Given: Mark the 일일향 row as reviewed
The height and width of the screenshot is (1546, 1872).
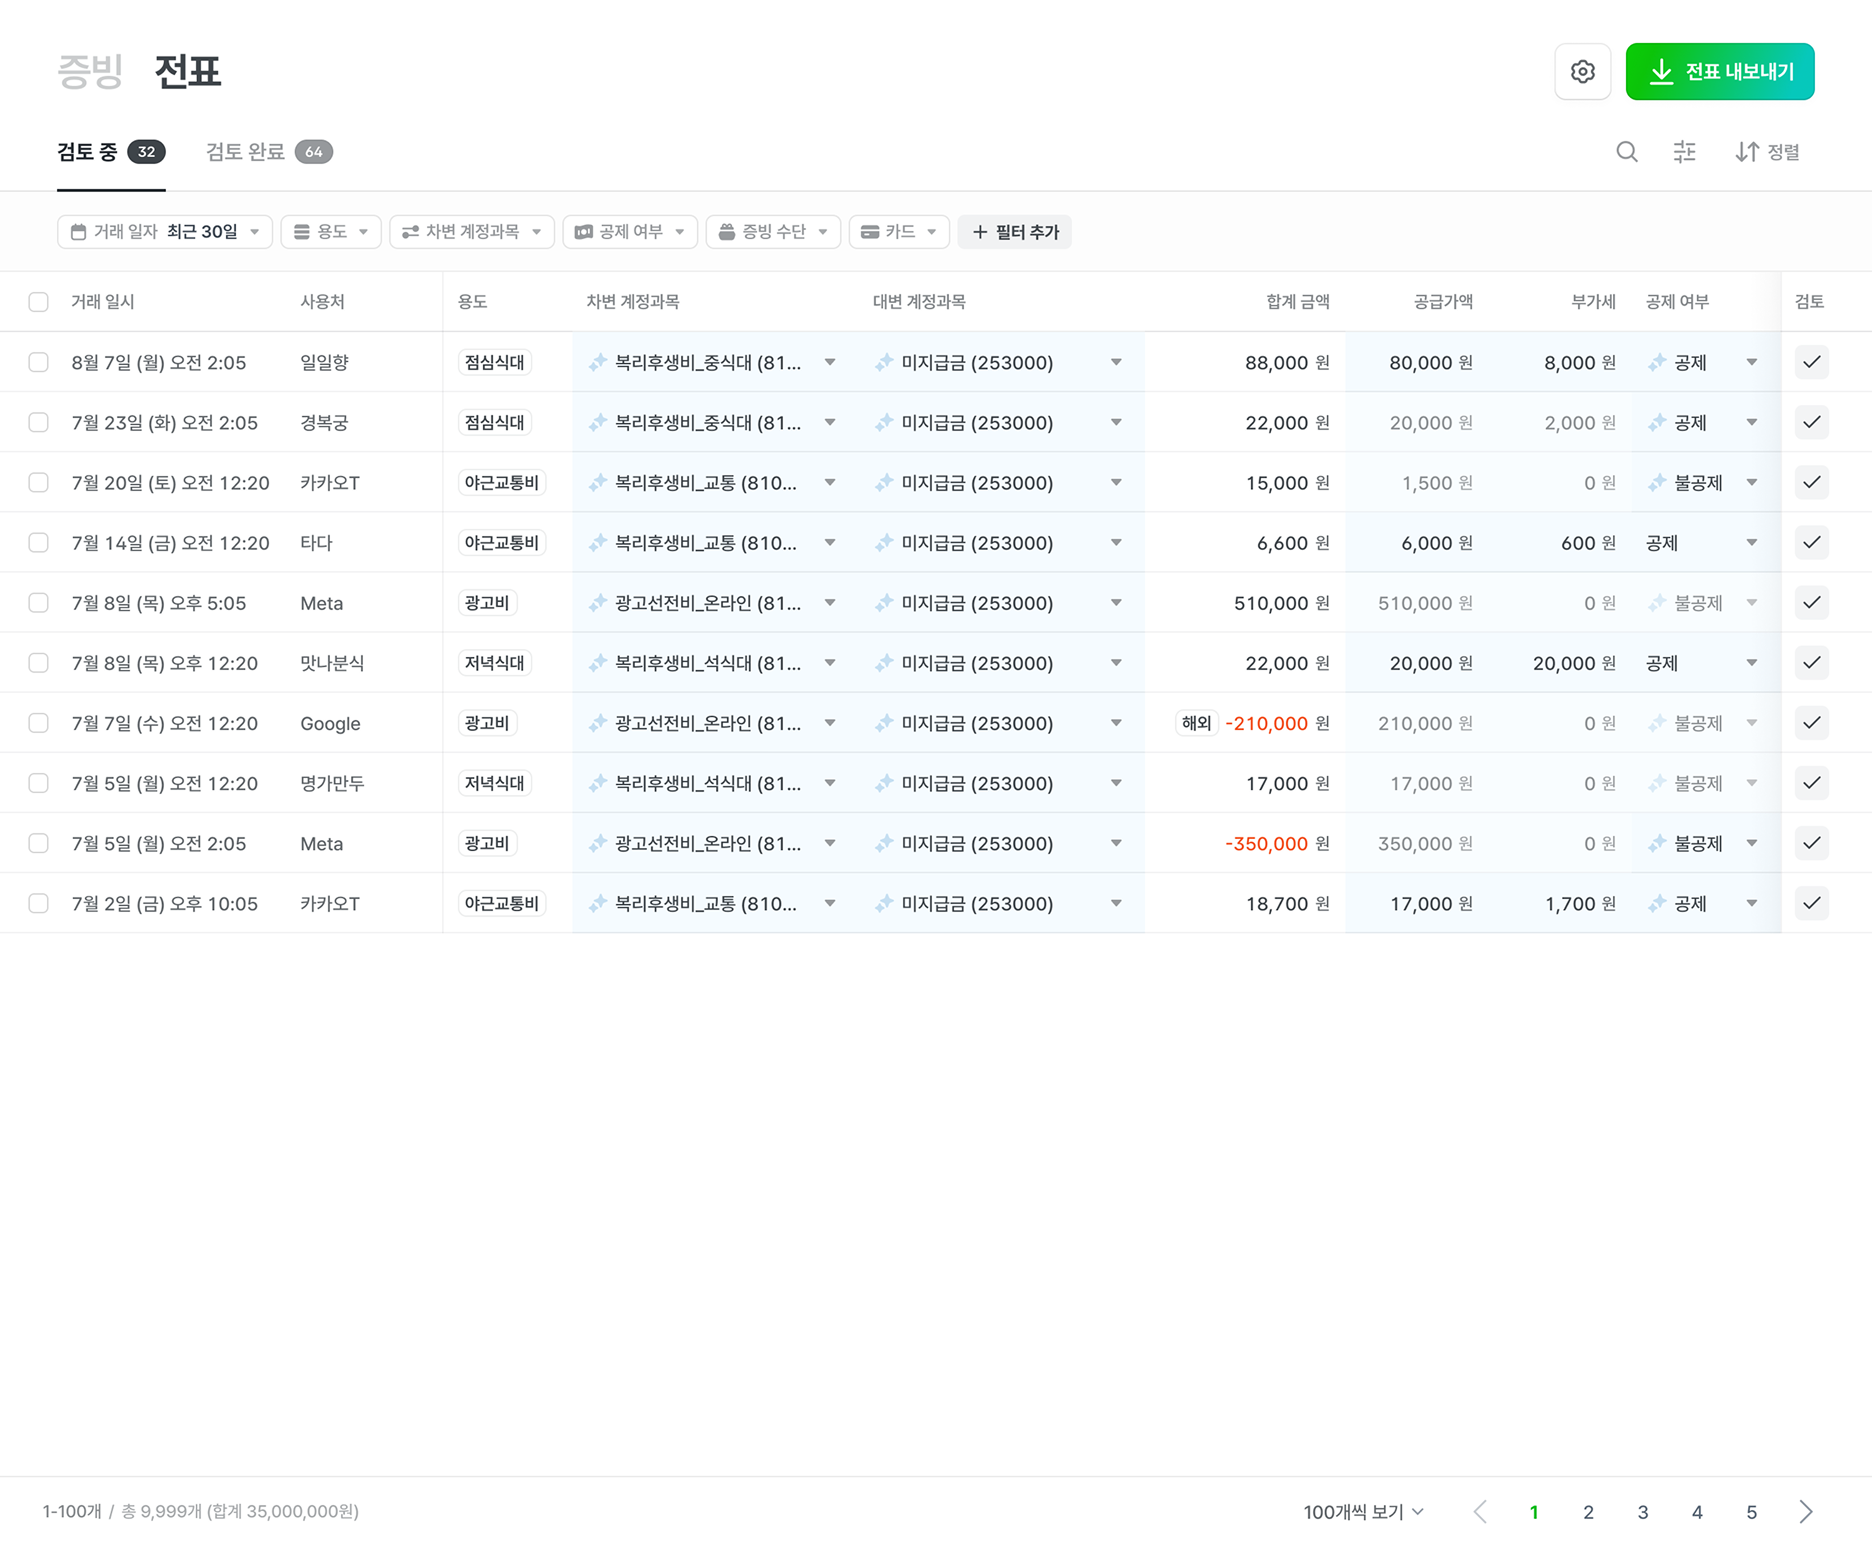Looking at the screenshot, I should pyautogui.click(x=1811, y=362).
